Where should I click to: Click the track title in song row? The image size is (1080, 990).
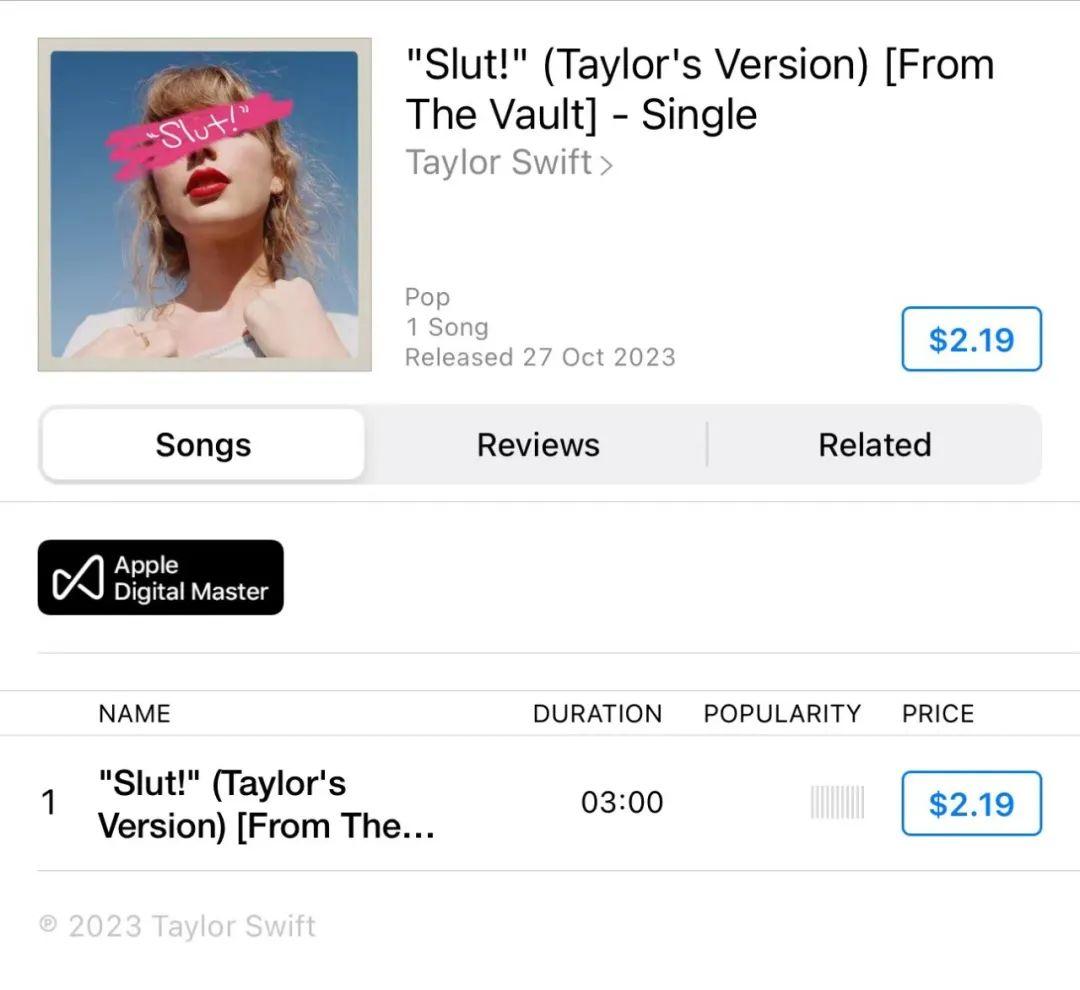point(267,804)
